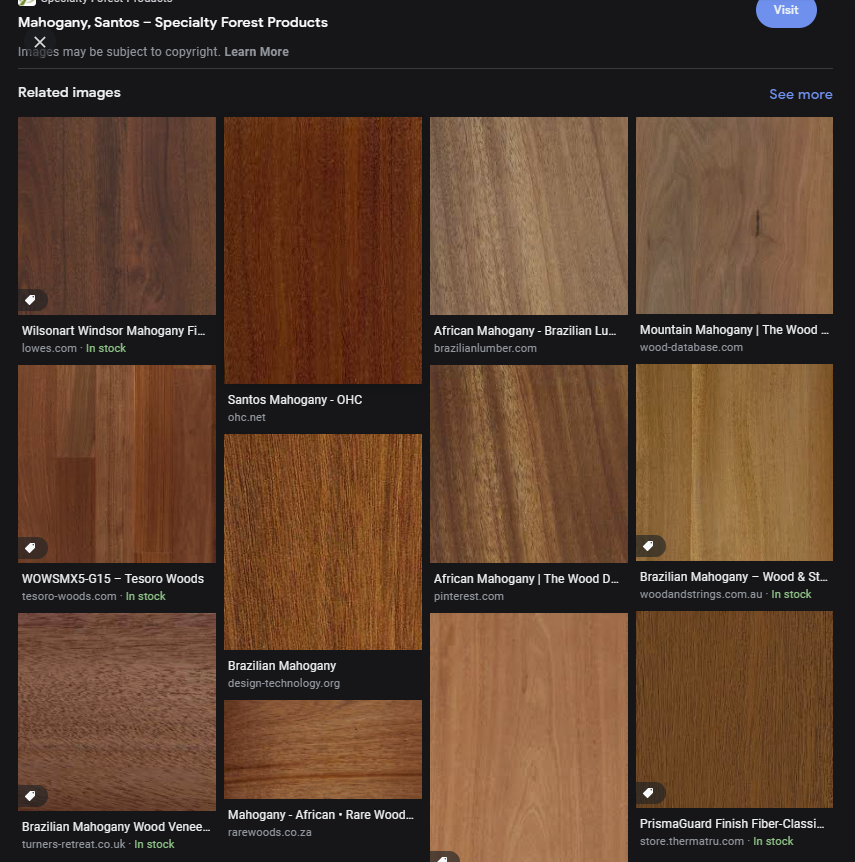The width and height of the screenshot is (855, 862).
Task: Open Brazilian Mahogany Wood Veneer thumbnail
Action: tap(117, 711)
